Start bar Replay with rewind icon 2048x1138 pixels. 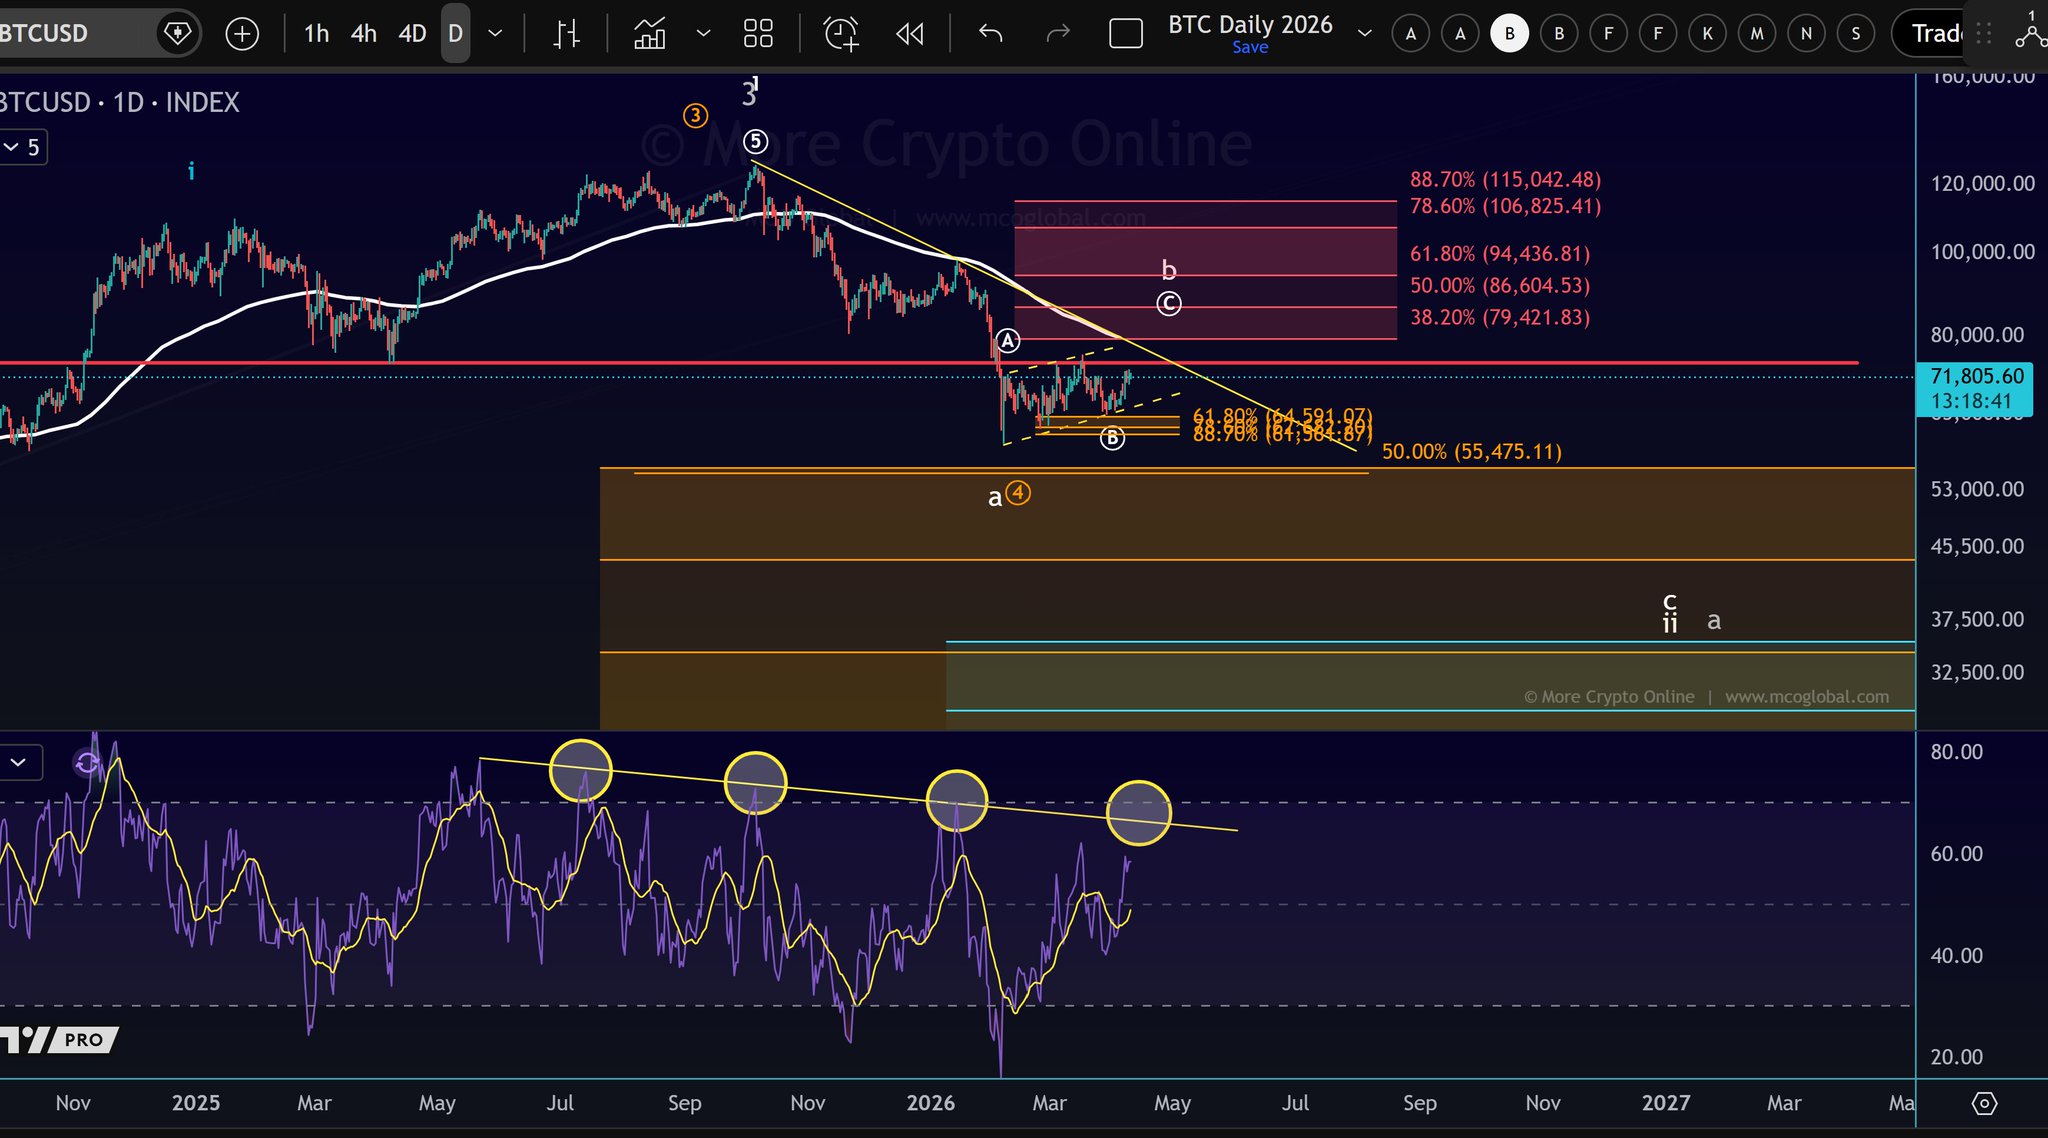coord(910,34)
